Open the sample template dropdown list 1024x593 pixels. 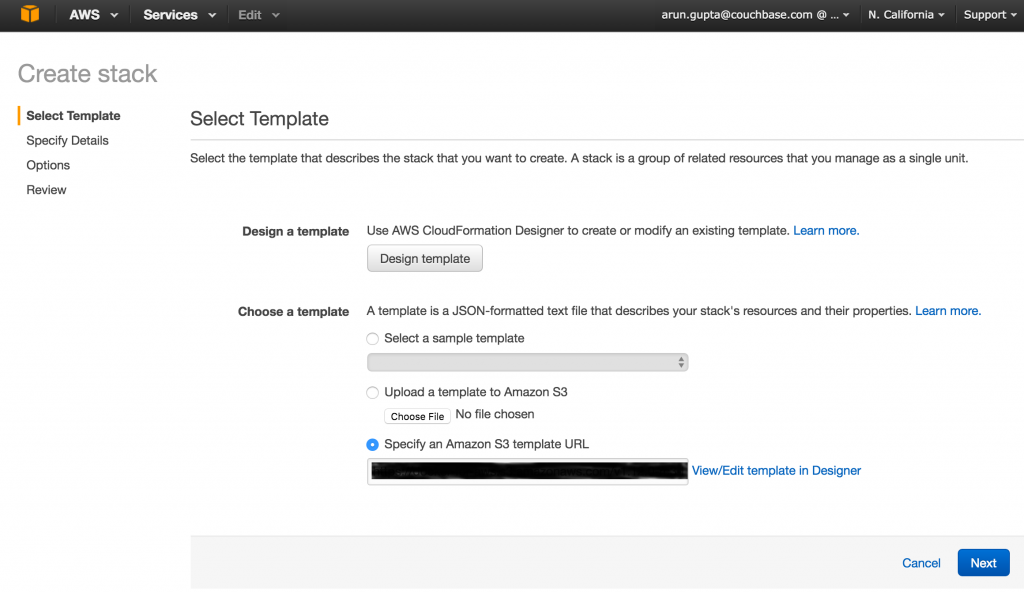528,362
